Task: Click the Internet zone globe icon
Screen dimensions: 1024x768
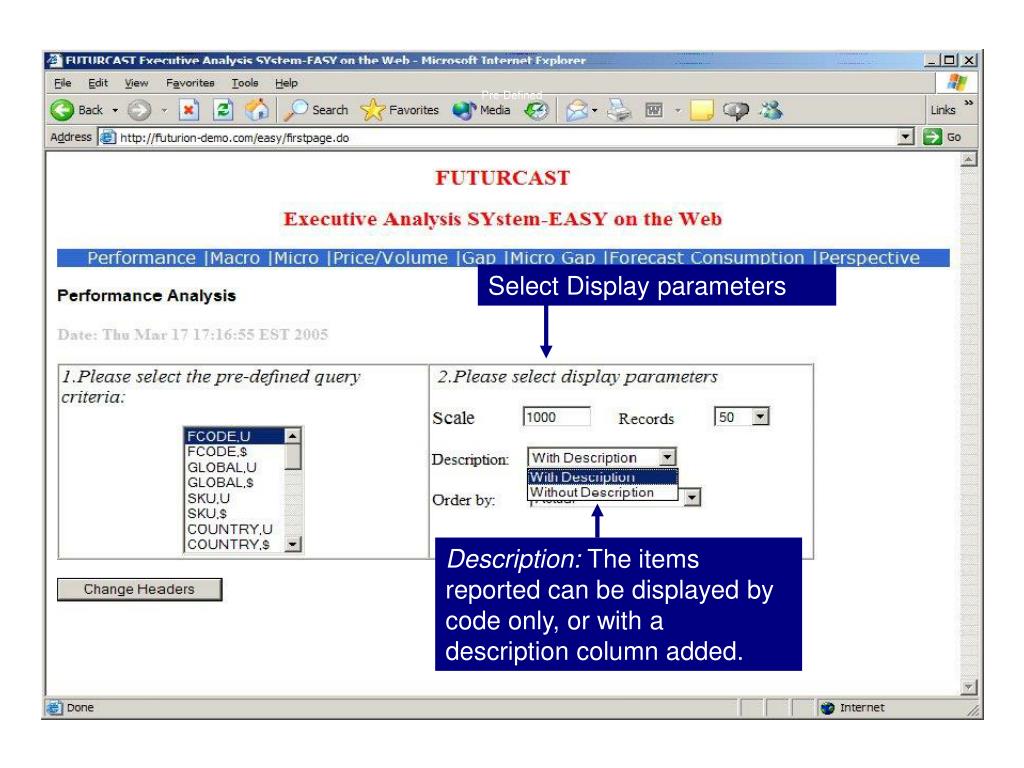Action: point(827,708)
